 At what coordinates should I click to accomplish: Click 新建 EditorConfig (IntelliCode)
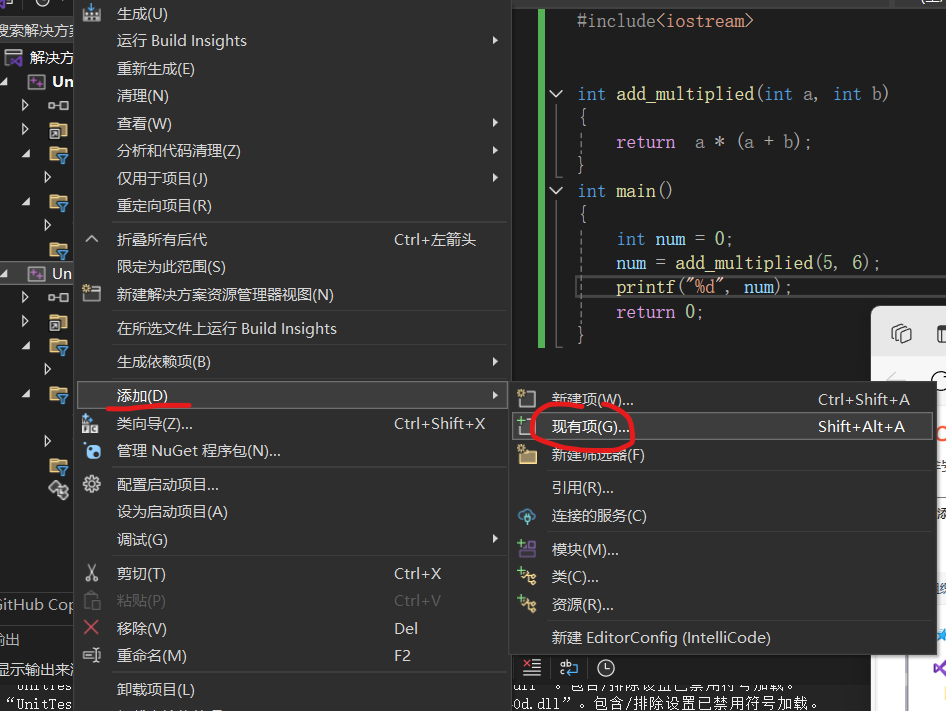pos(722,637)
